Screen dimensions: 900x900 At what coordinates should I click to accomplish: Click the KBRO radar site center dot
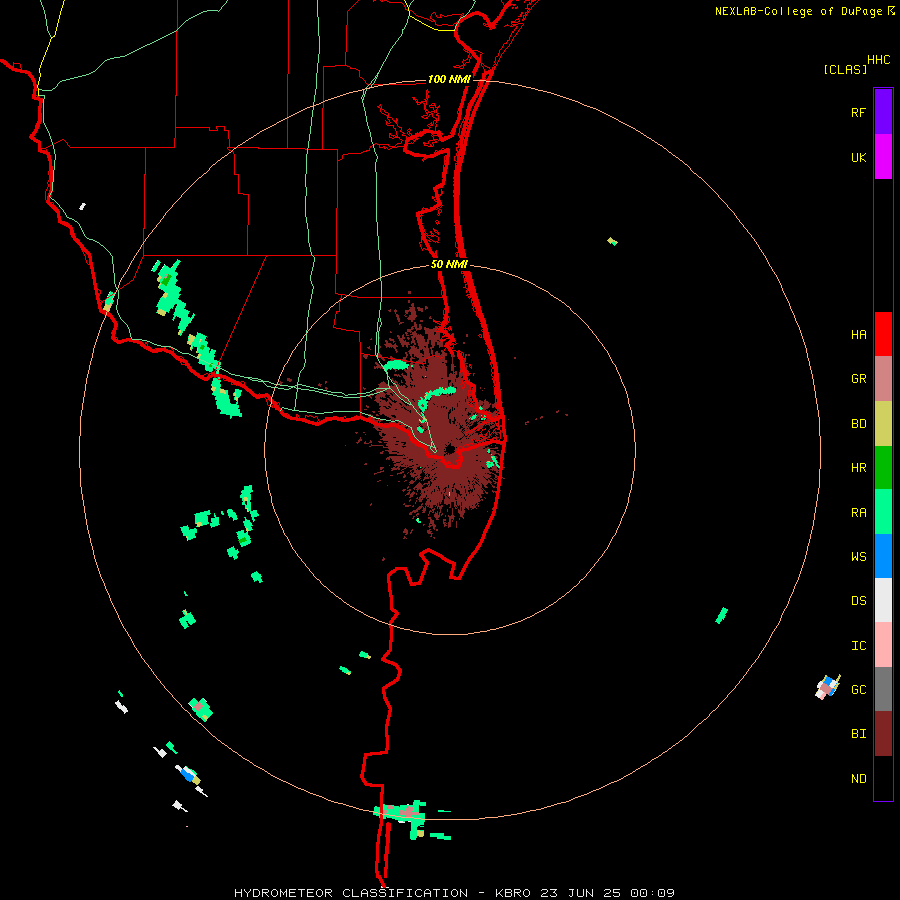coord(450,449)
